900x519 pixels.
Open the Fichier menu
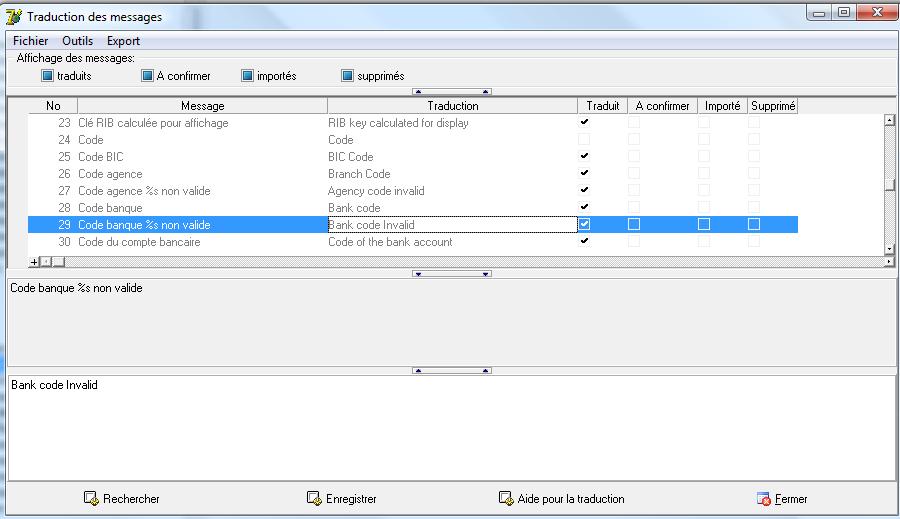tap(30, 41)
